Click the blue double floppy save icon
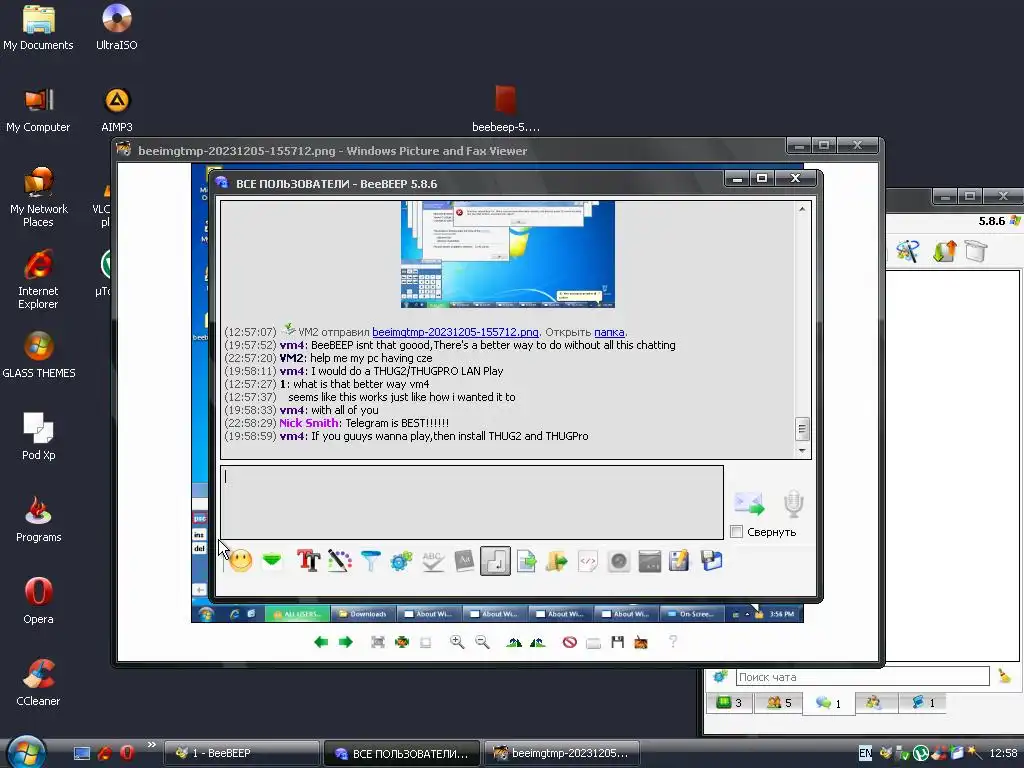The height and width of the screenshot is (768, 1024). pos(711,560)
